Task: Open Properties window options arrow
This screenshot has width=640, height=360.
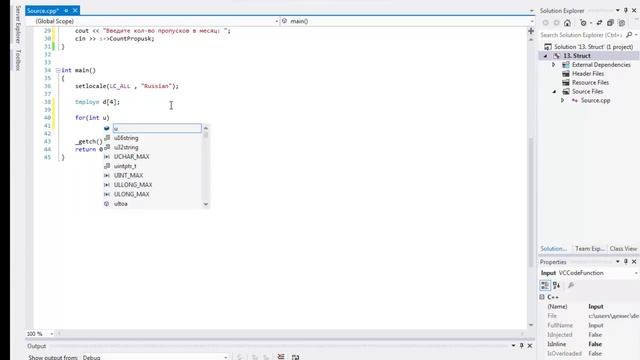Action: point(618,262)
